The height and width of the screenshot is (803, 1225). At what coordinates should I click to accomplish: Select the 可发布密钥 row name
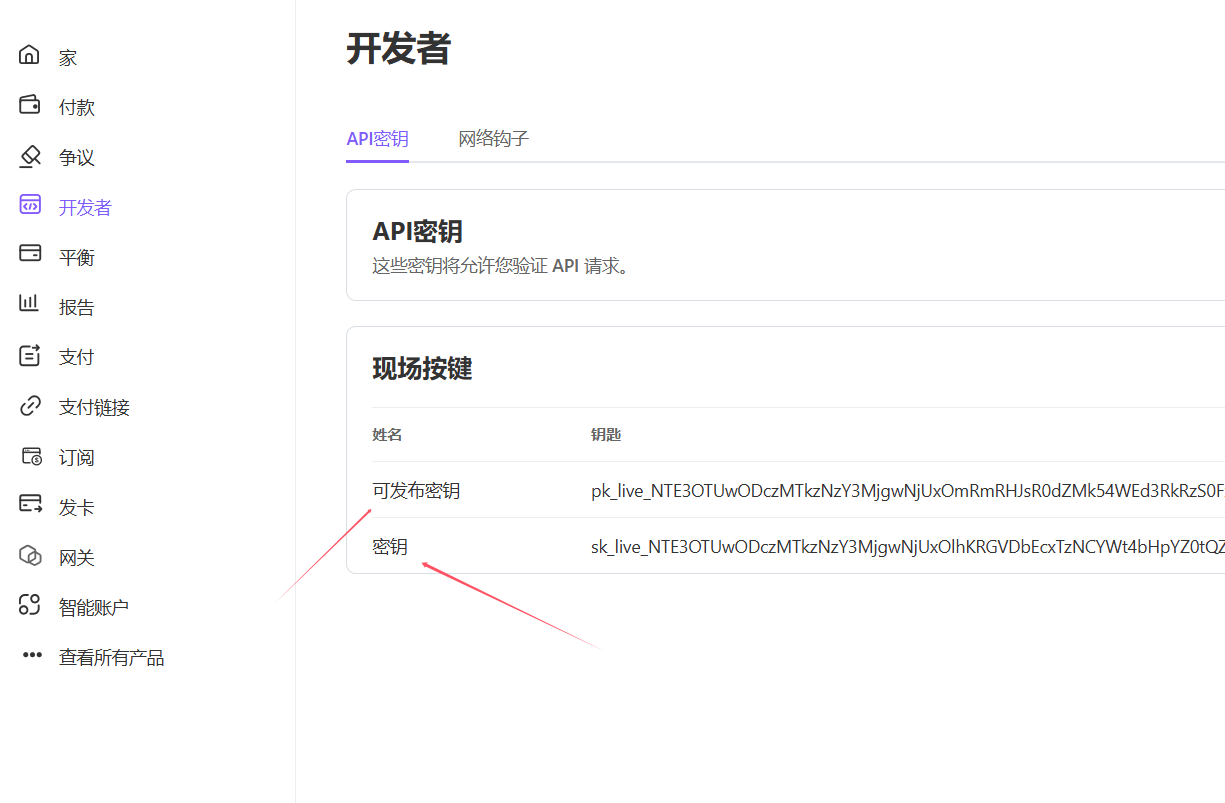[416, 491]
